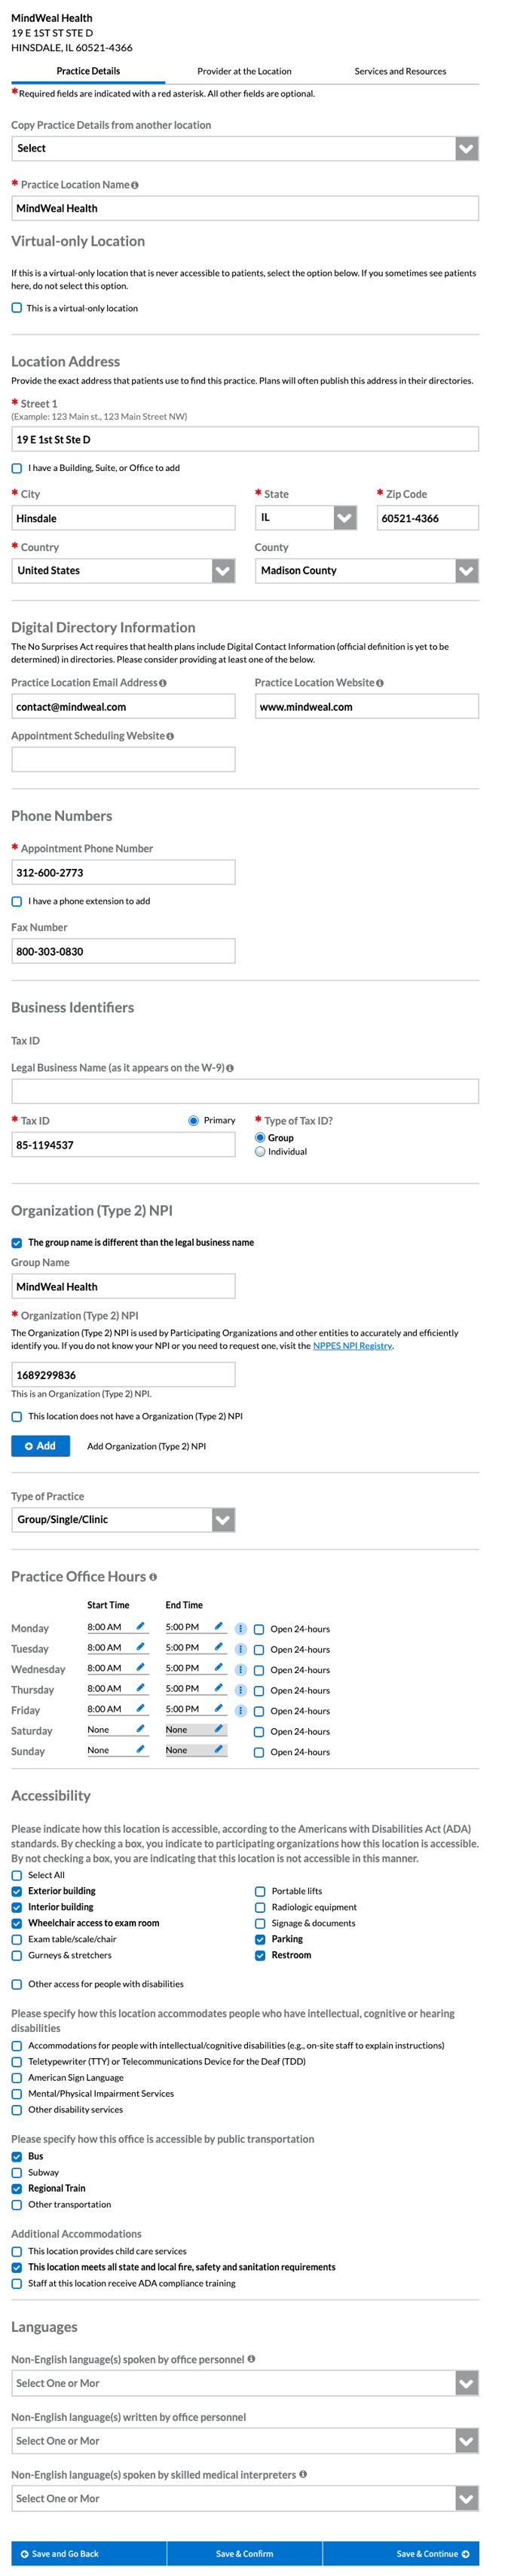This screenshot has width=505, height=2576.
Task: Edit Monday start time with pencil icon
Action: pos(140,1627)
